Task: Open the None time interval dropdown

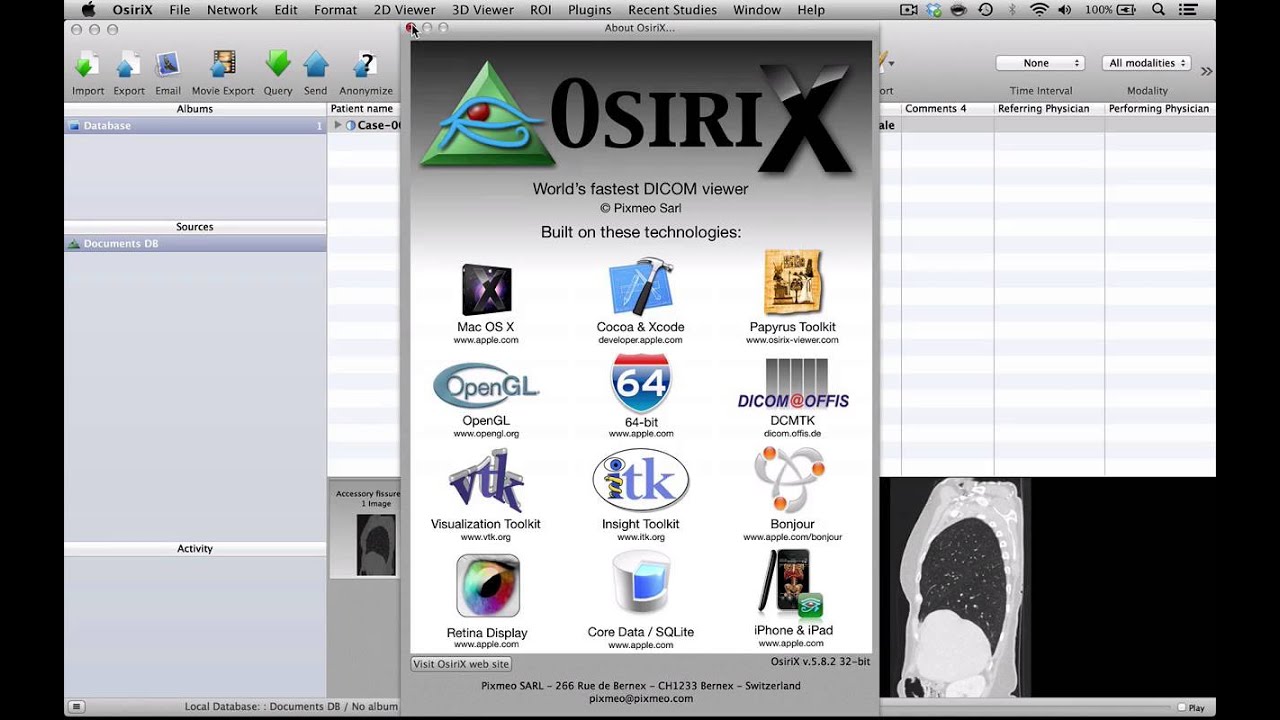Action: pyautogui.click(x=1040, y=63)
